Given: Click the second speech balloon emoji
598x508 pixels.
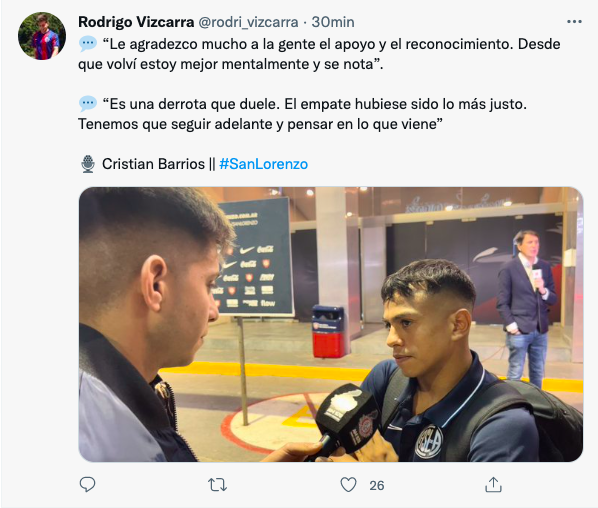Looking at the screenshot, I should pos(88,104).
